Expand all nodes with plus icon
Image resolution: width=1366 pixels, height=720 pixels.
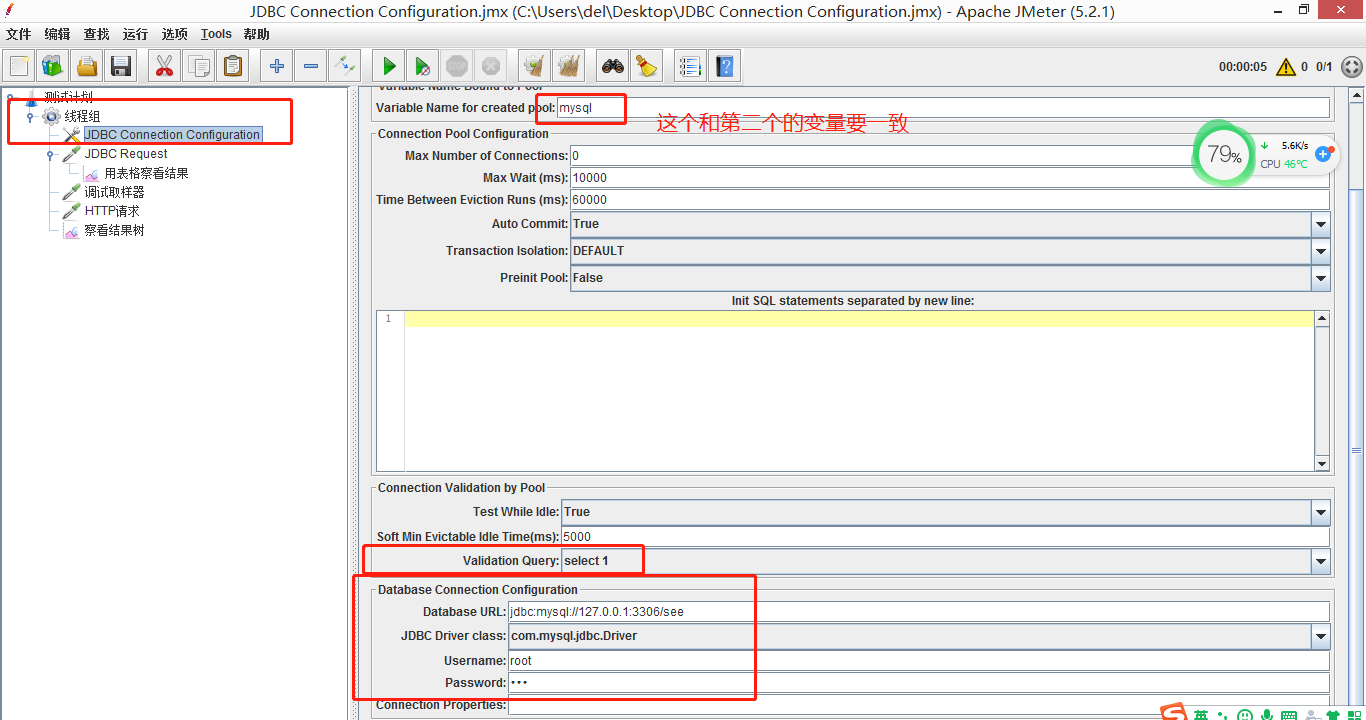click(277, 67)
